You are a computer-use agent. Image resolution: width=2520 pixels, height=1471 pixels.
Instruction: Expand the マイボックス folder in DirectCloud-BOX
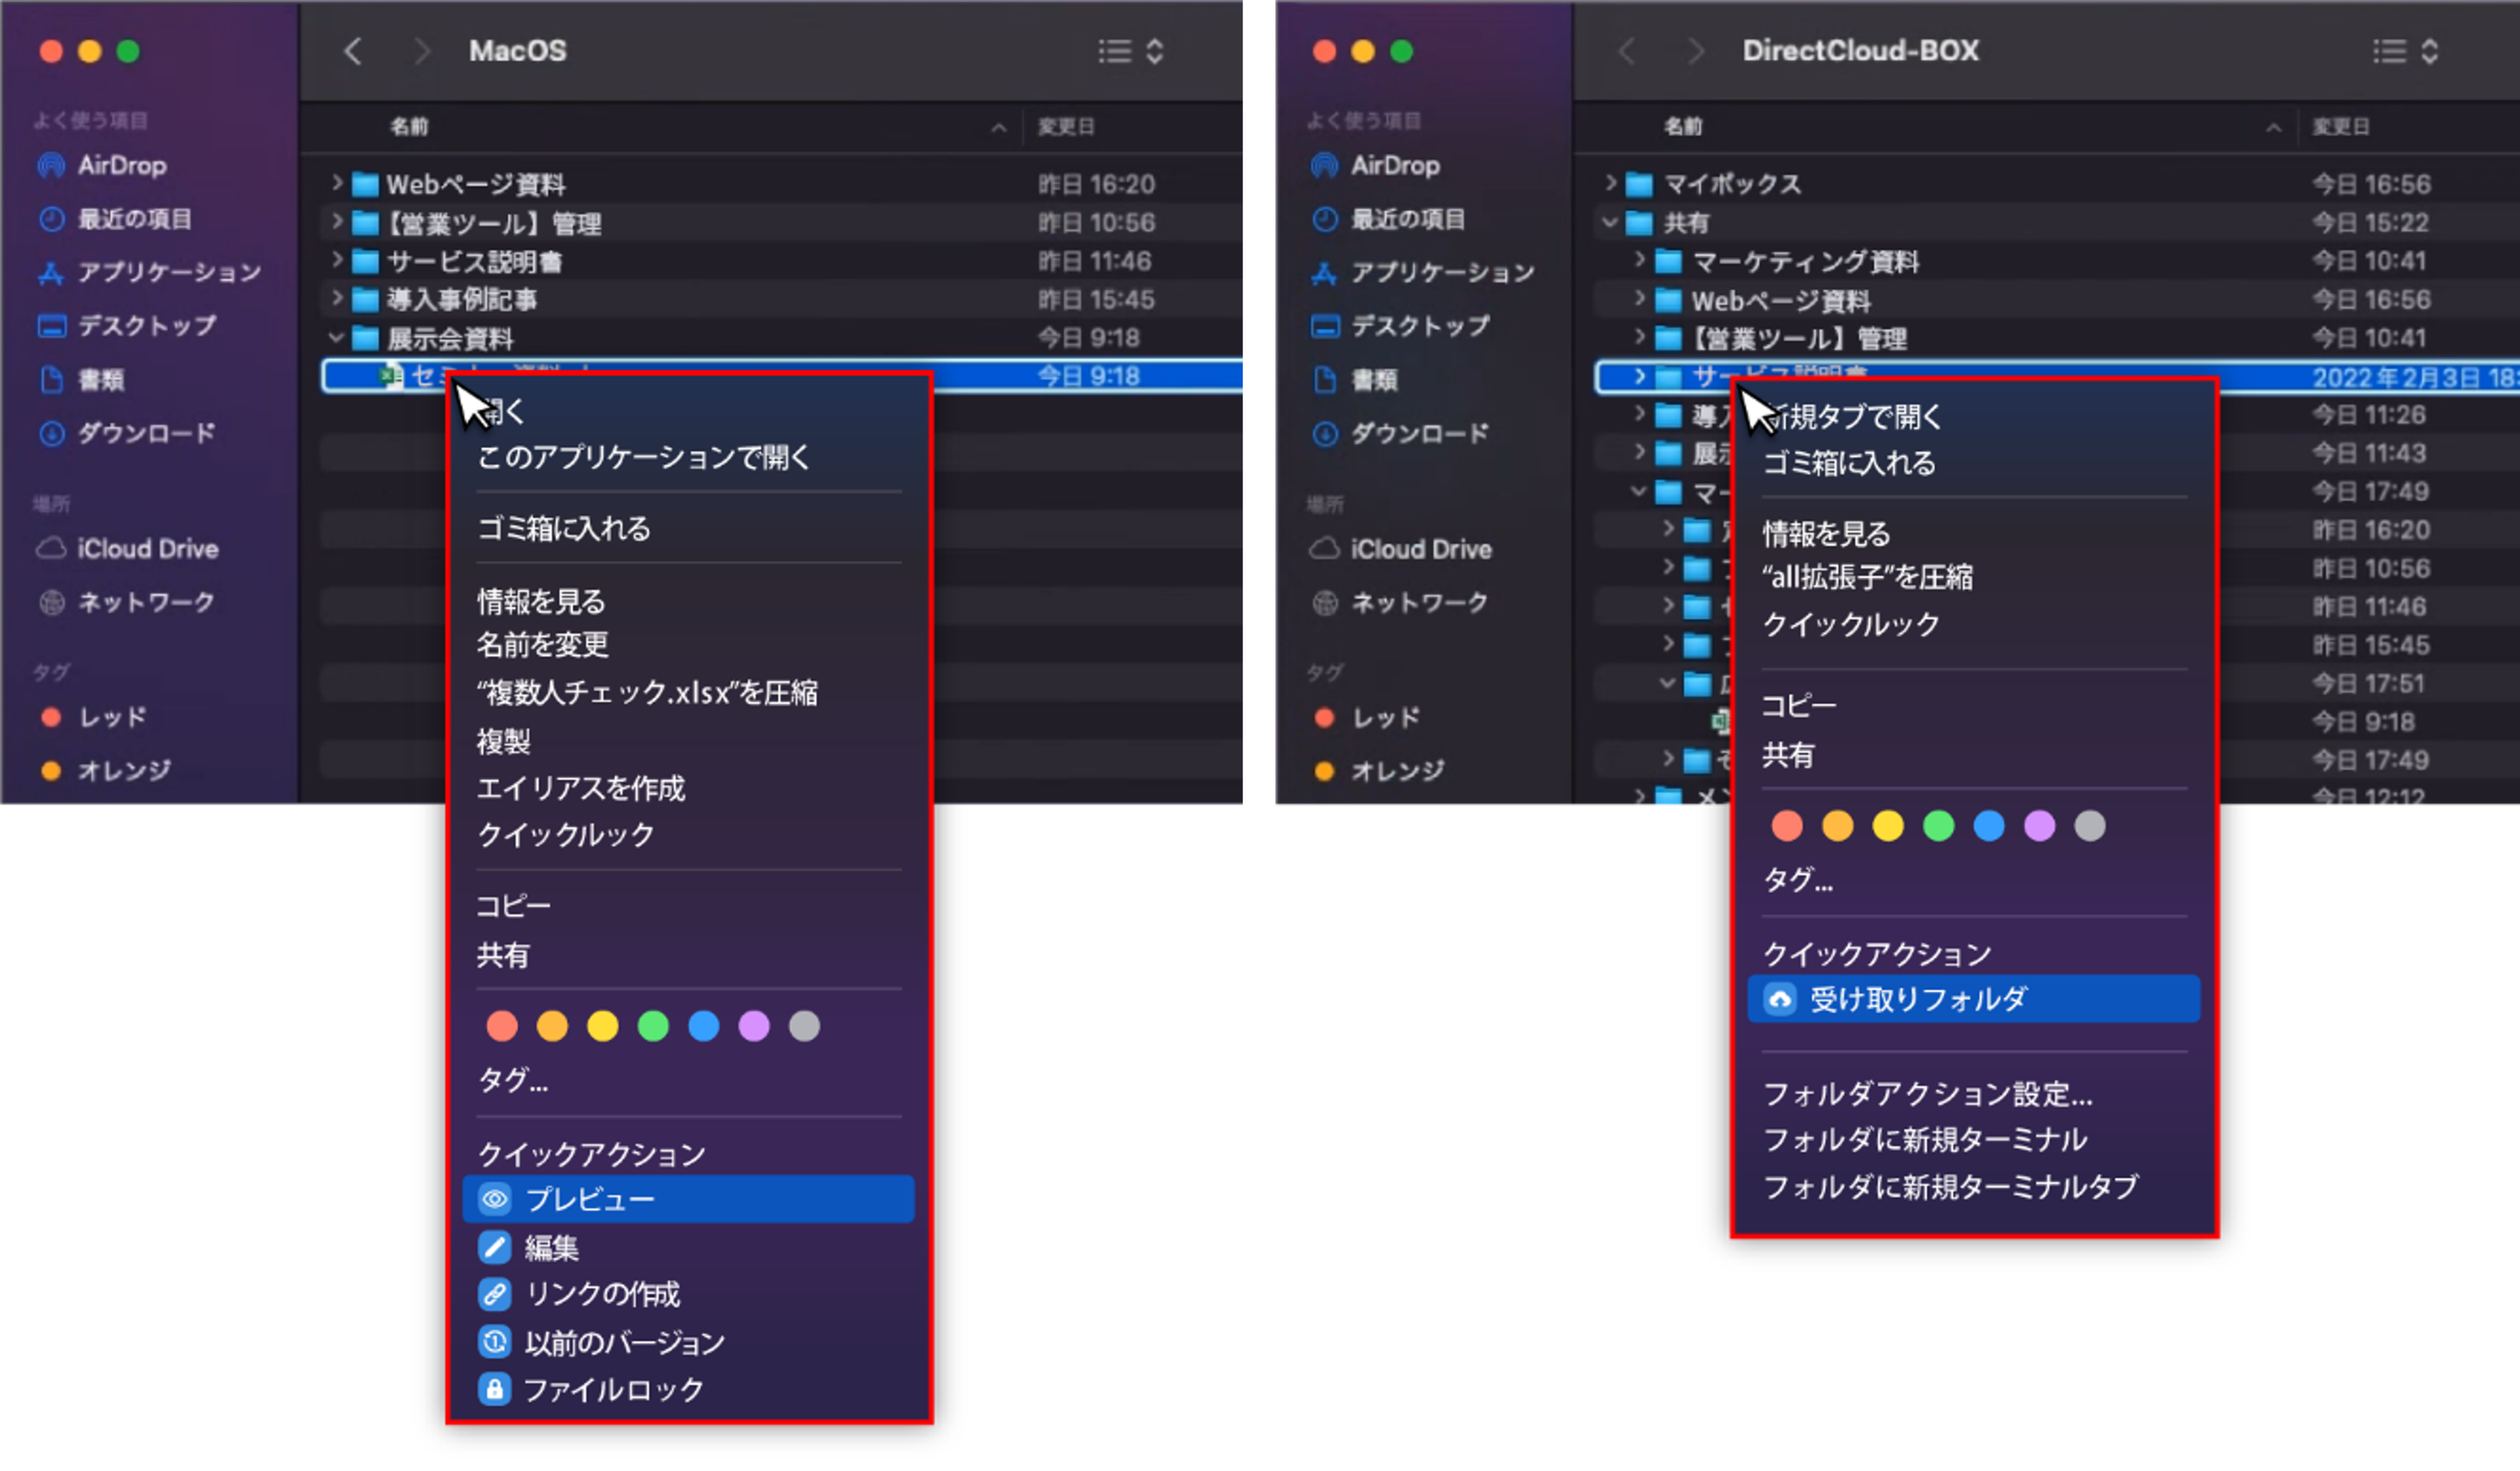(x=1610, y=183)
